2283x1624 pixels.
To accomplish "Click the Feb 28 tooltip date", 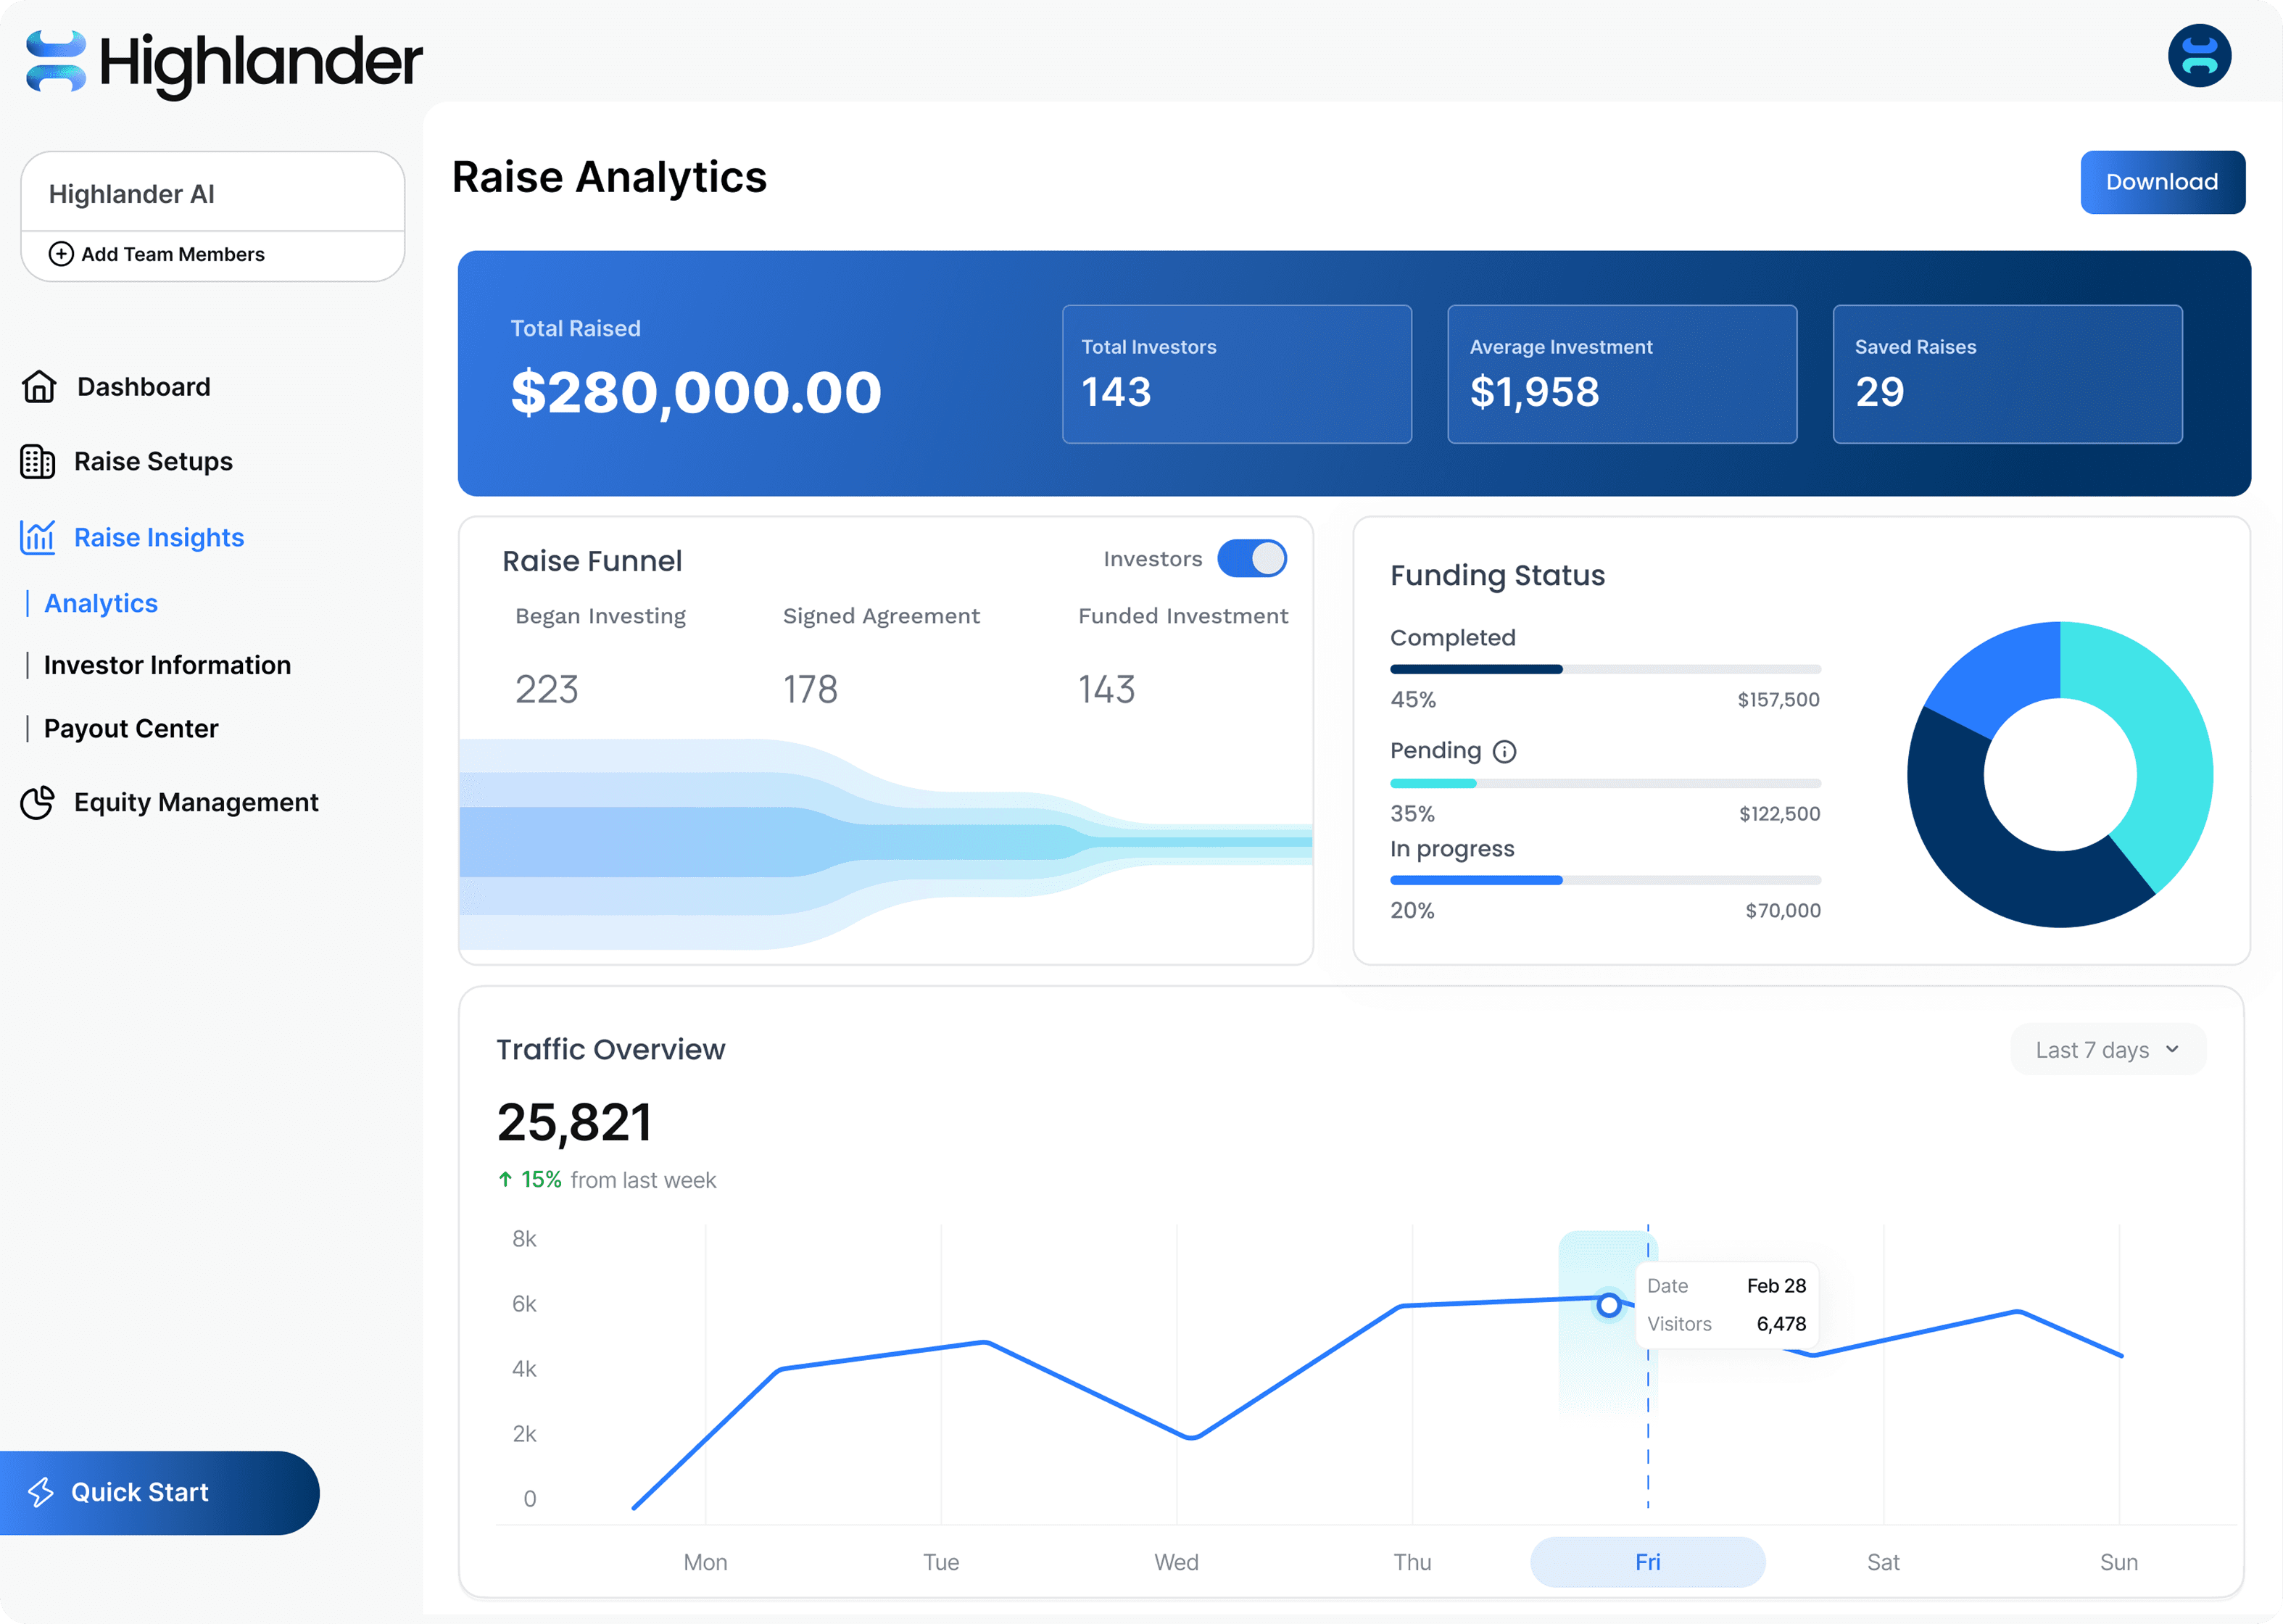I will coord(1776,1286).
